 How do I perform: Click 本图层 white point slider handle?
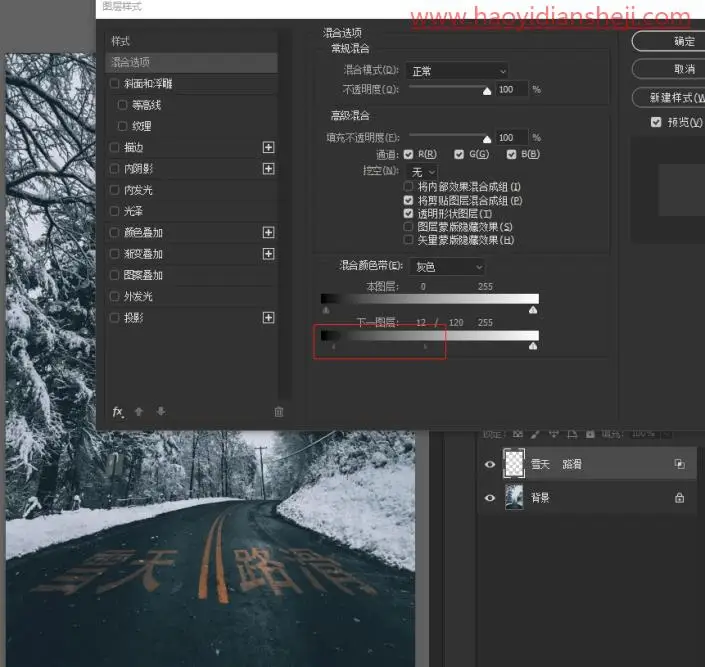click(533, 310)
